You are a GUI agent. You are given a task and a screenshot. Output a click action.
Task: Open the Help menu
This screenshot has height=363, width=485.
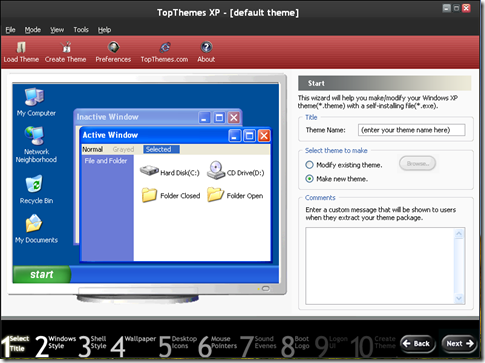coord(104,30)
